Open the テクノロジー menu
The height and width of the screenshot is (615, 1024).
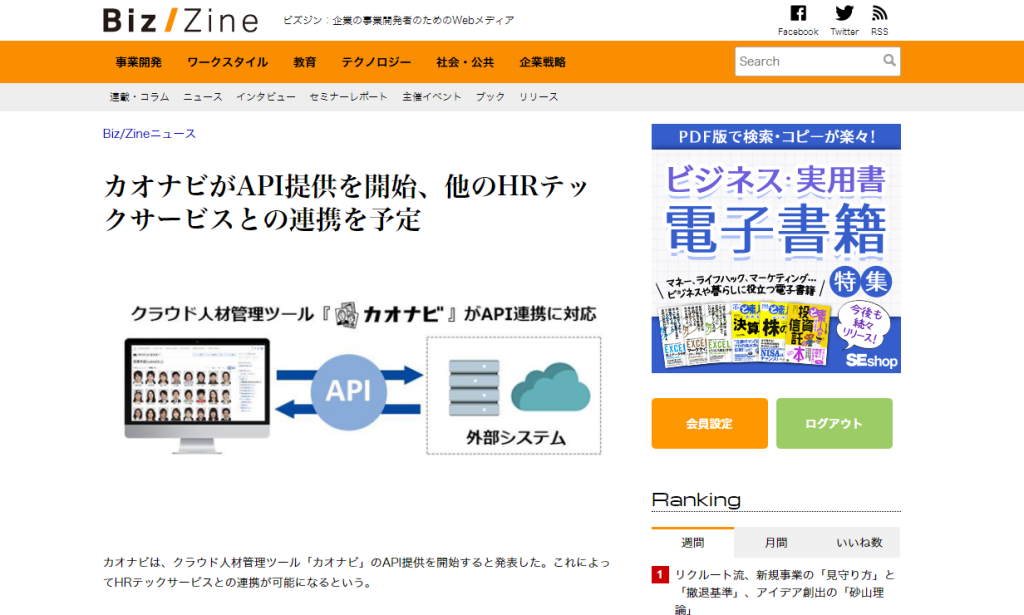[x=376, y=62]
